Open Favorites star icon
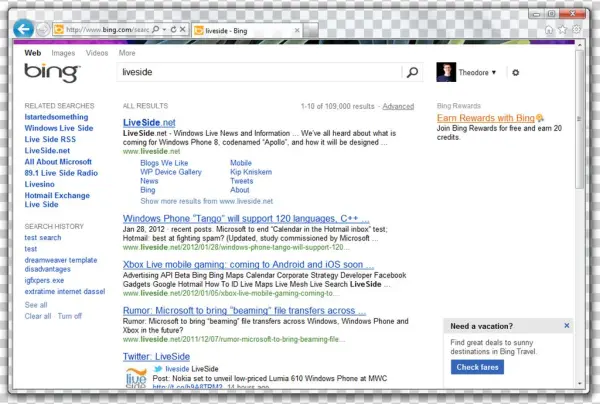This screenshot has width=600, height=404. click(x=562, y=29)
